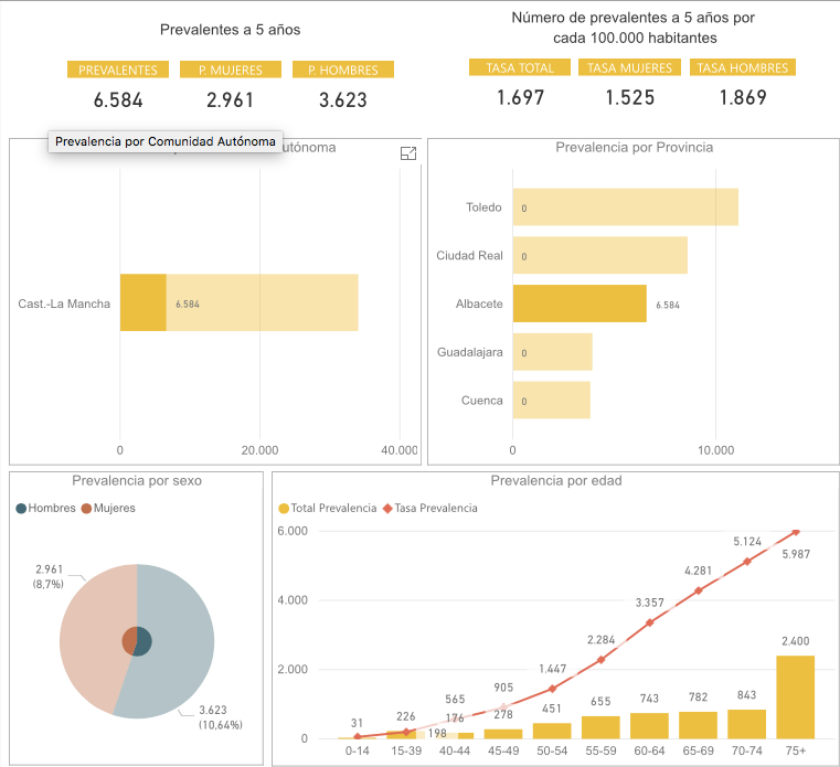Image resolution: width=840 pixels, height=767 pixels.
Task: Click the P. MUJERES card label
Action: pyautogui.click(x=230, y=70)
